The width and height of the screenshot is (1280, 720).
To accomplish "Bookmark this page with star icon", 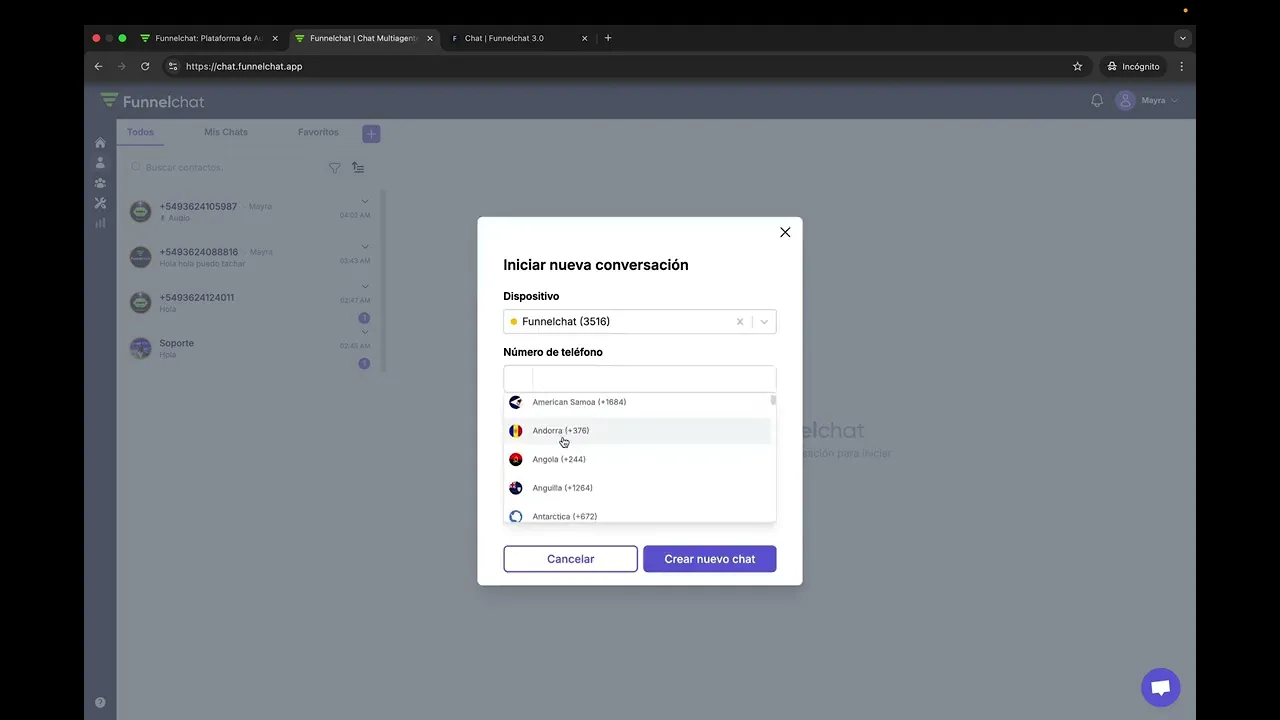I will click(x=1077, y=66).
